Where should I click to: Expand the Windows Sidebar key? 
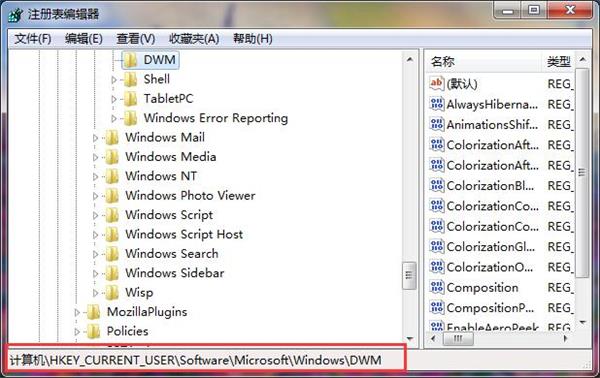coord(95,274)
